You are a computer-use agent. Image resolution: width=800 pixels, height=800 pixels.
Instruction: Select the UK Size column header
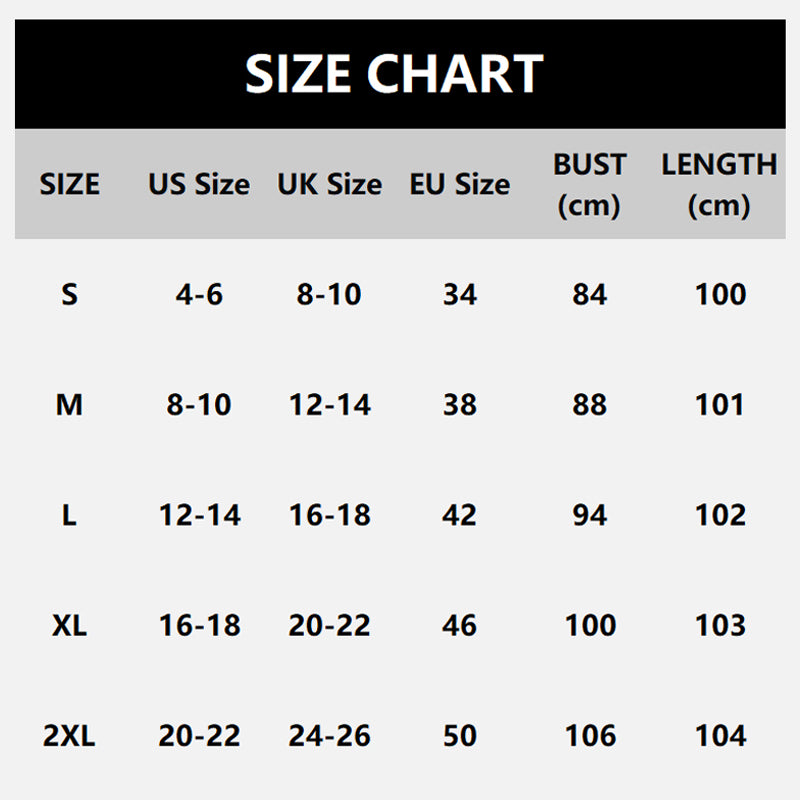[x=329, y=184]
